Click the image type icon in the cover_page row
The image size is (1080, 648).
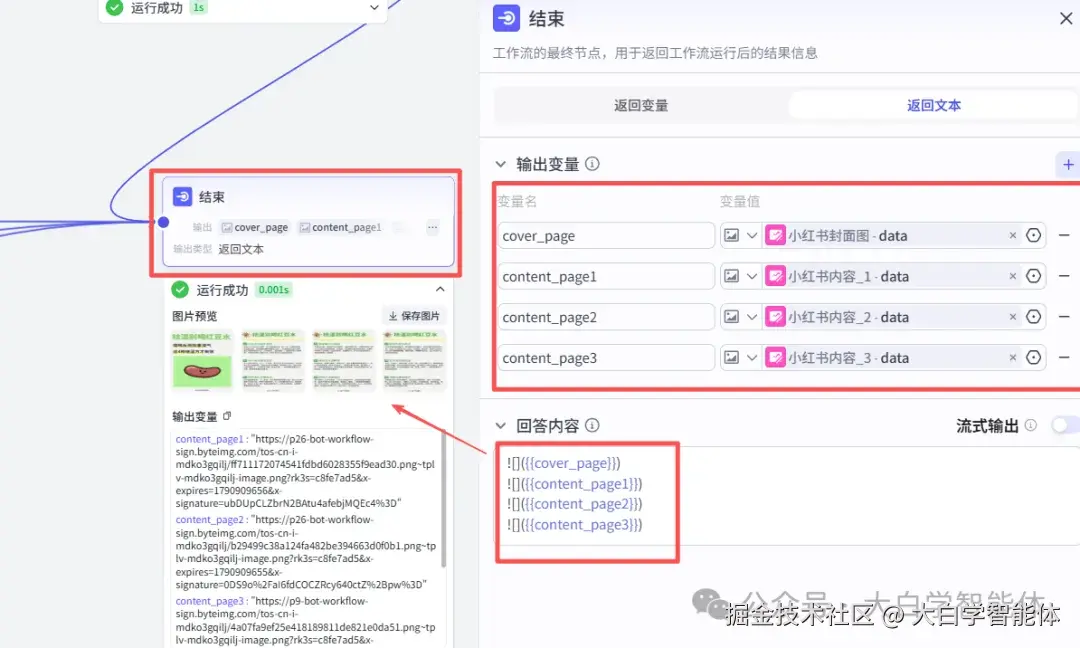(x=732, y=235)
